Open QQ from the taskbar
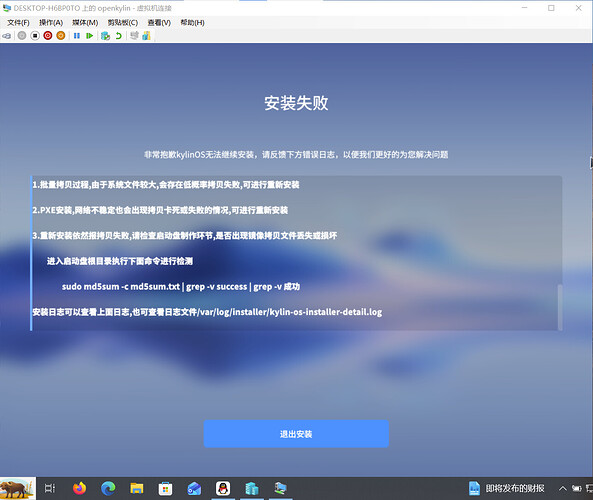 (x=223, y=488)
